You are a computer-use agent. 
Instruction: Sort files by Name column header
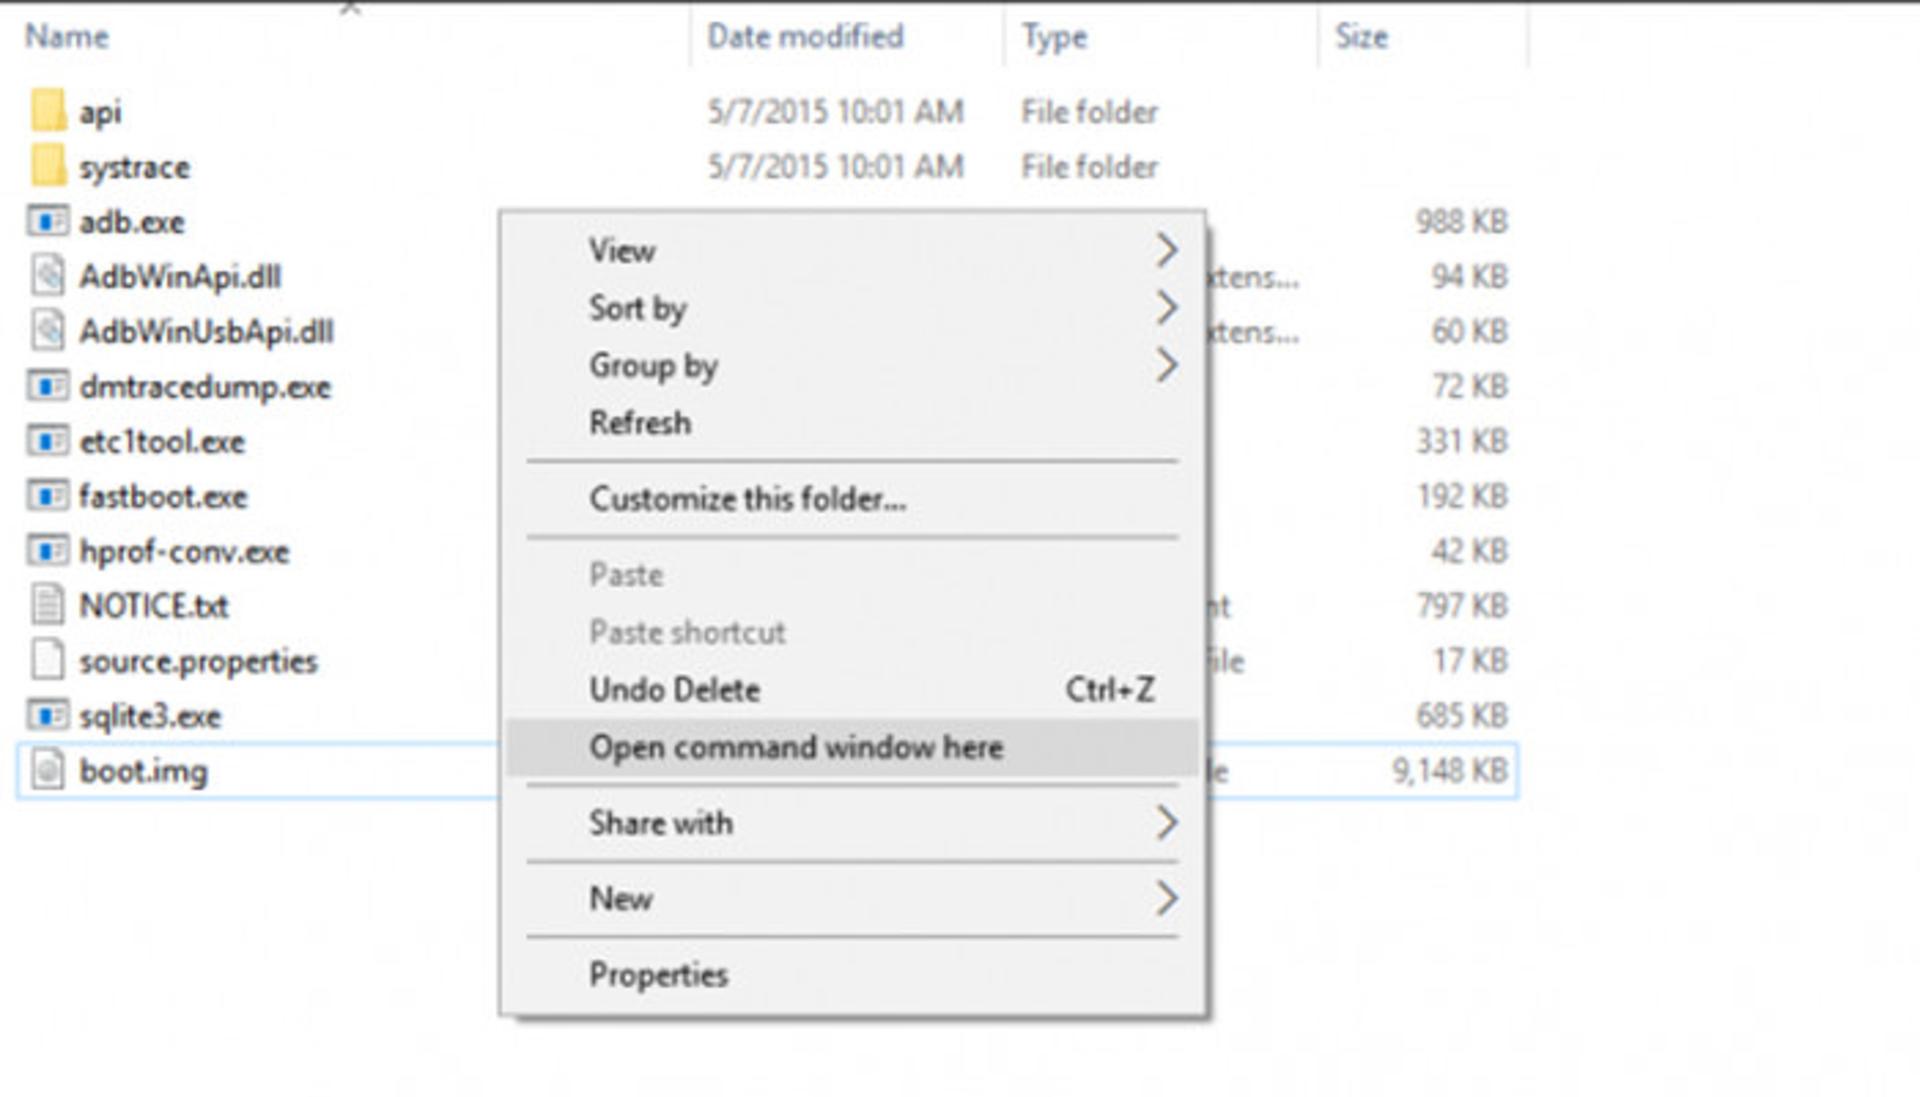(67, 37)
